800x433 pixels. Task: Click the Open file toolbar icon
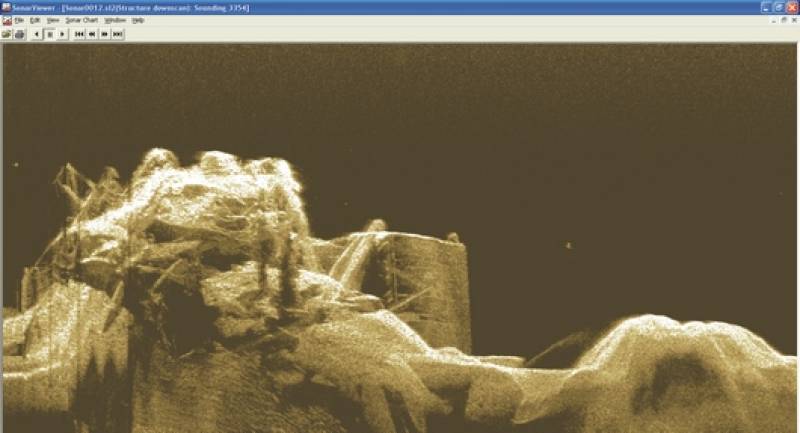[x=7, y=34]
